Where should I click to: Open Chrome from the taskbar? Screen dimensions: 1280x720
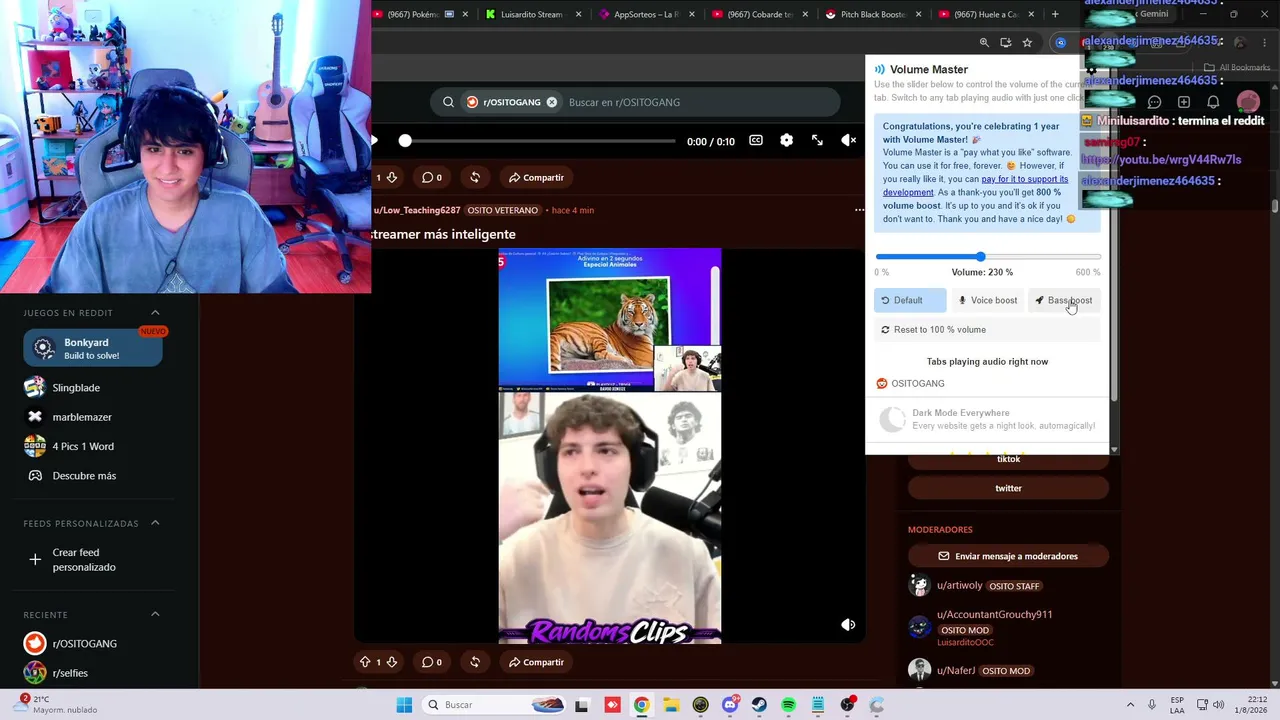point(641,705)
